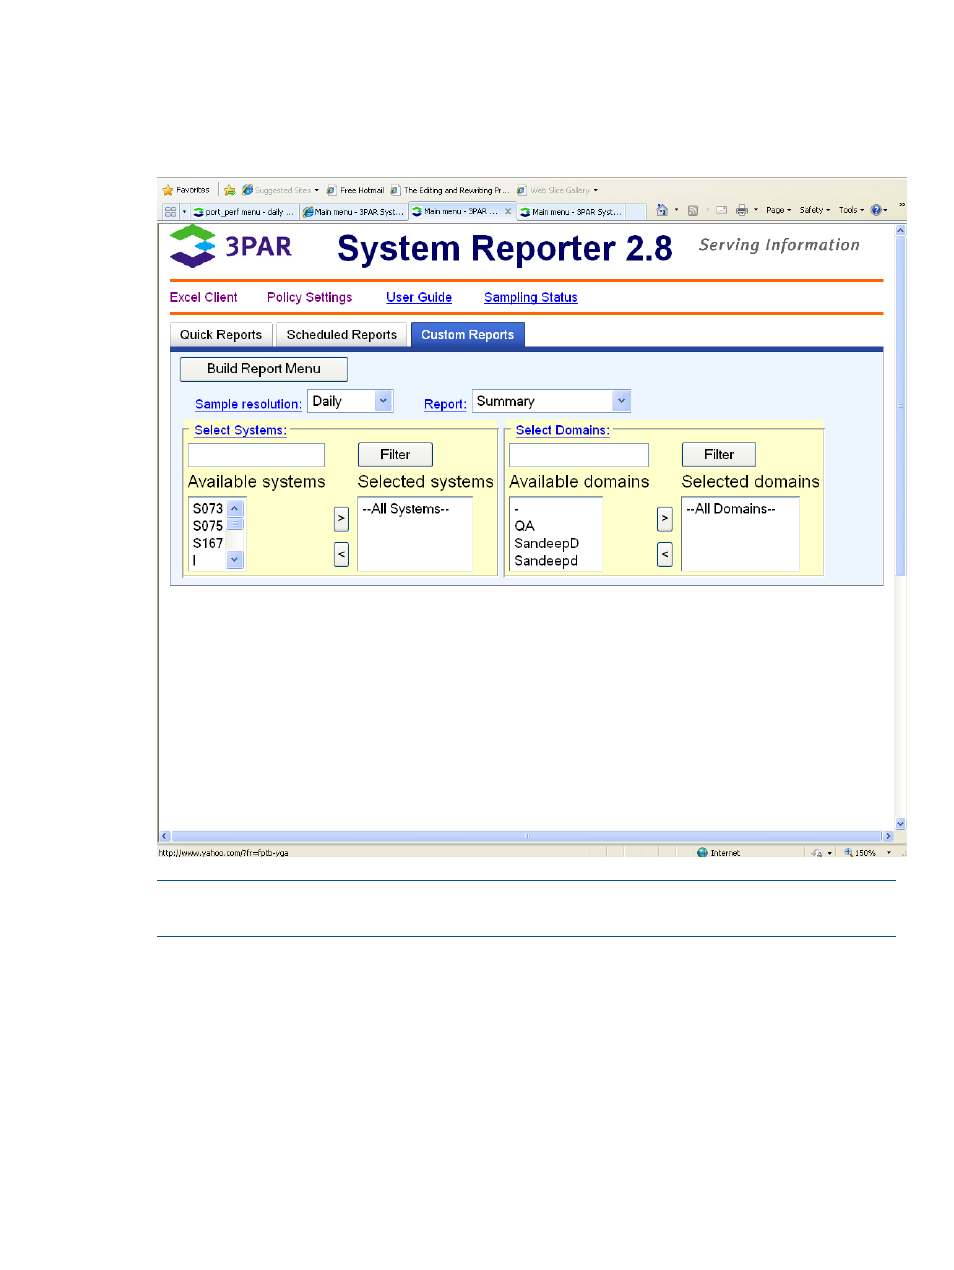Click the Read Mail icon
This screenshot has width=954, height=1270.
721,210
